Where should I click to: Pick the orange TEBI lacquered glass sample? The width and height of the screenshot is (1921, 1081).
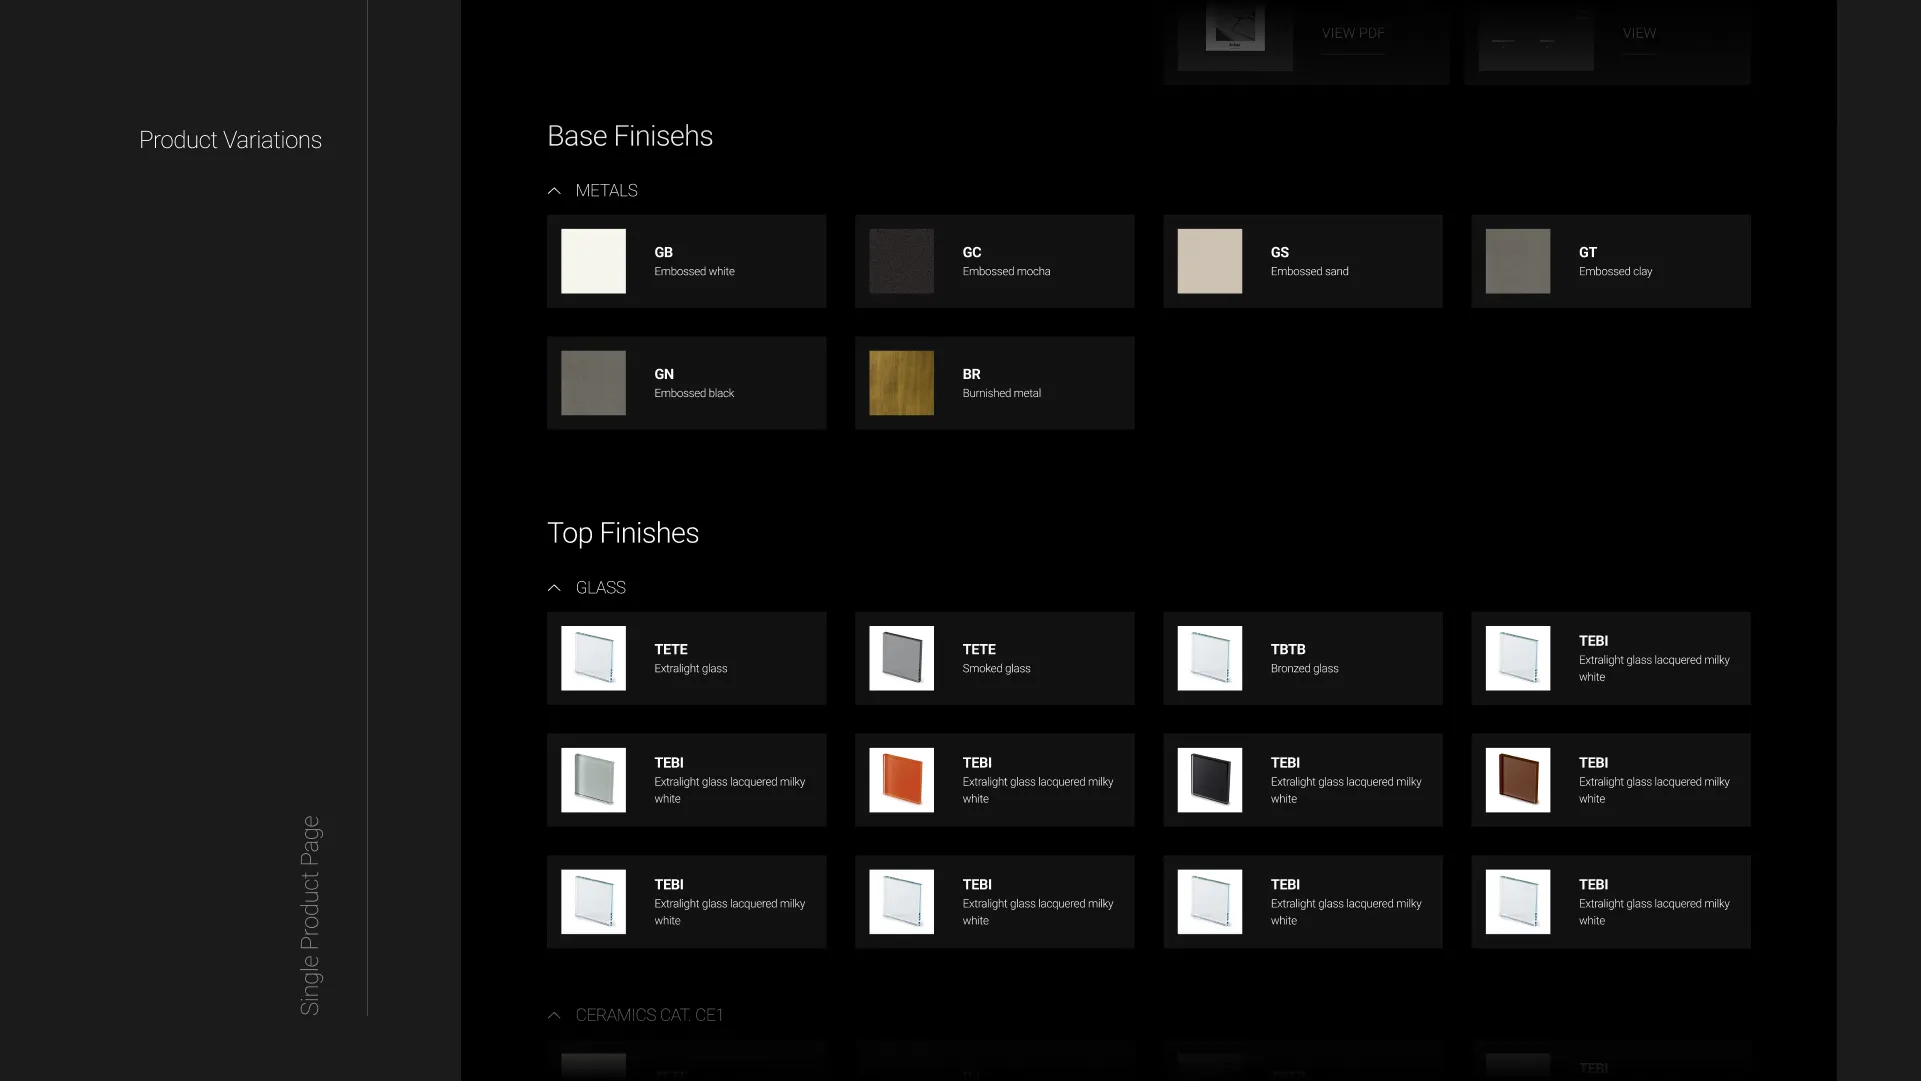[901, 780]
